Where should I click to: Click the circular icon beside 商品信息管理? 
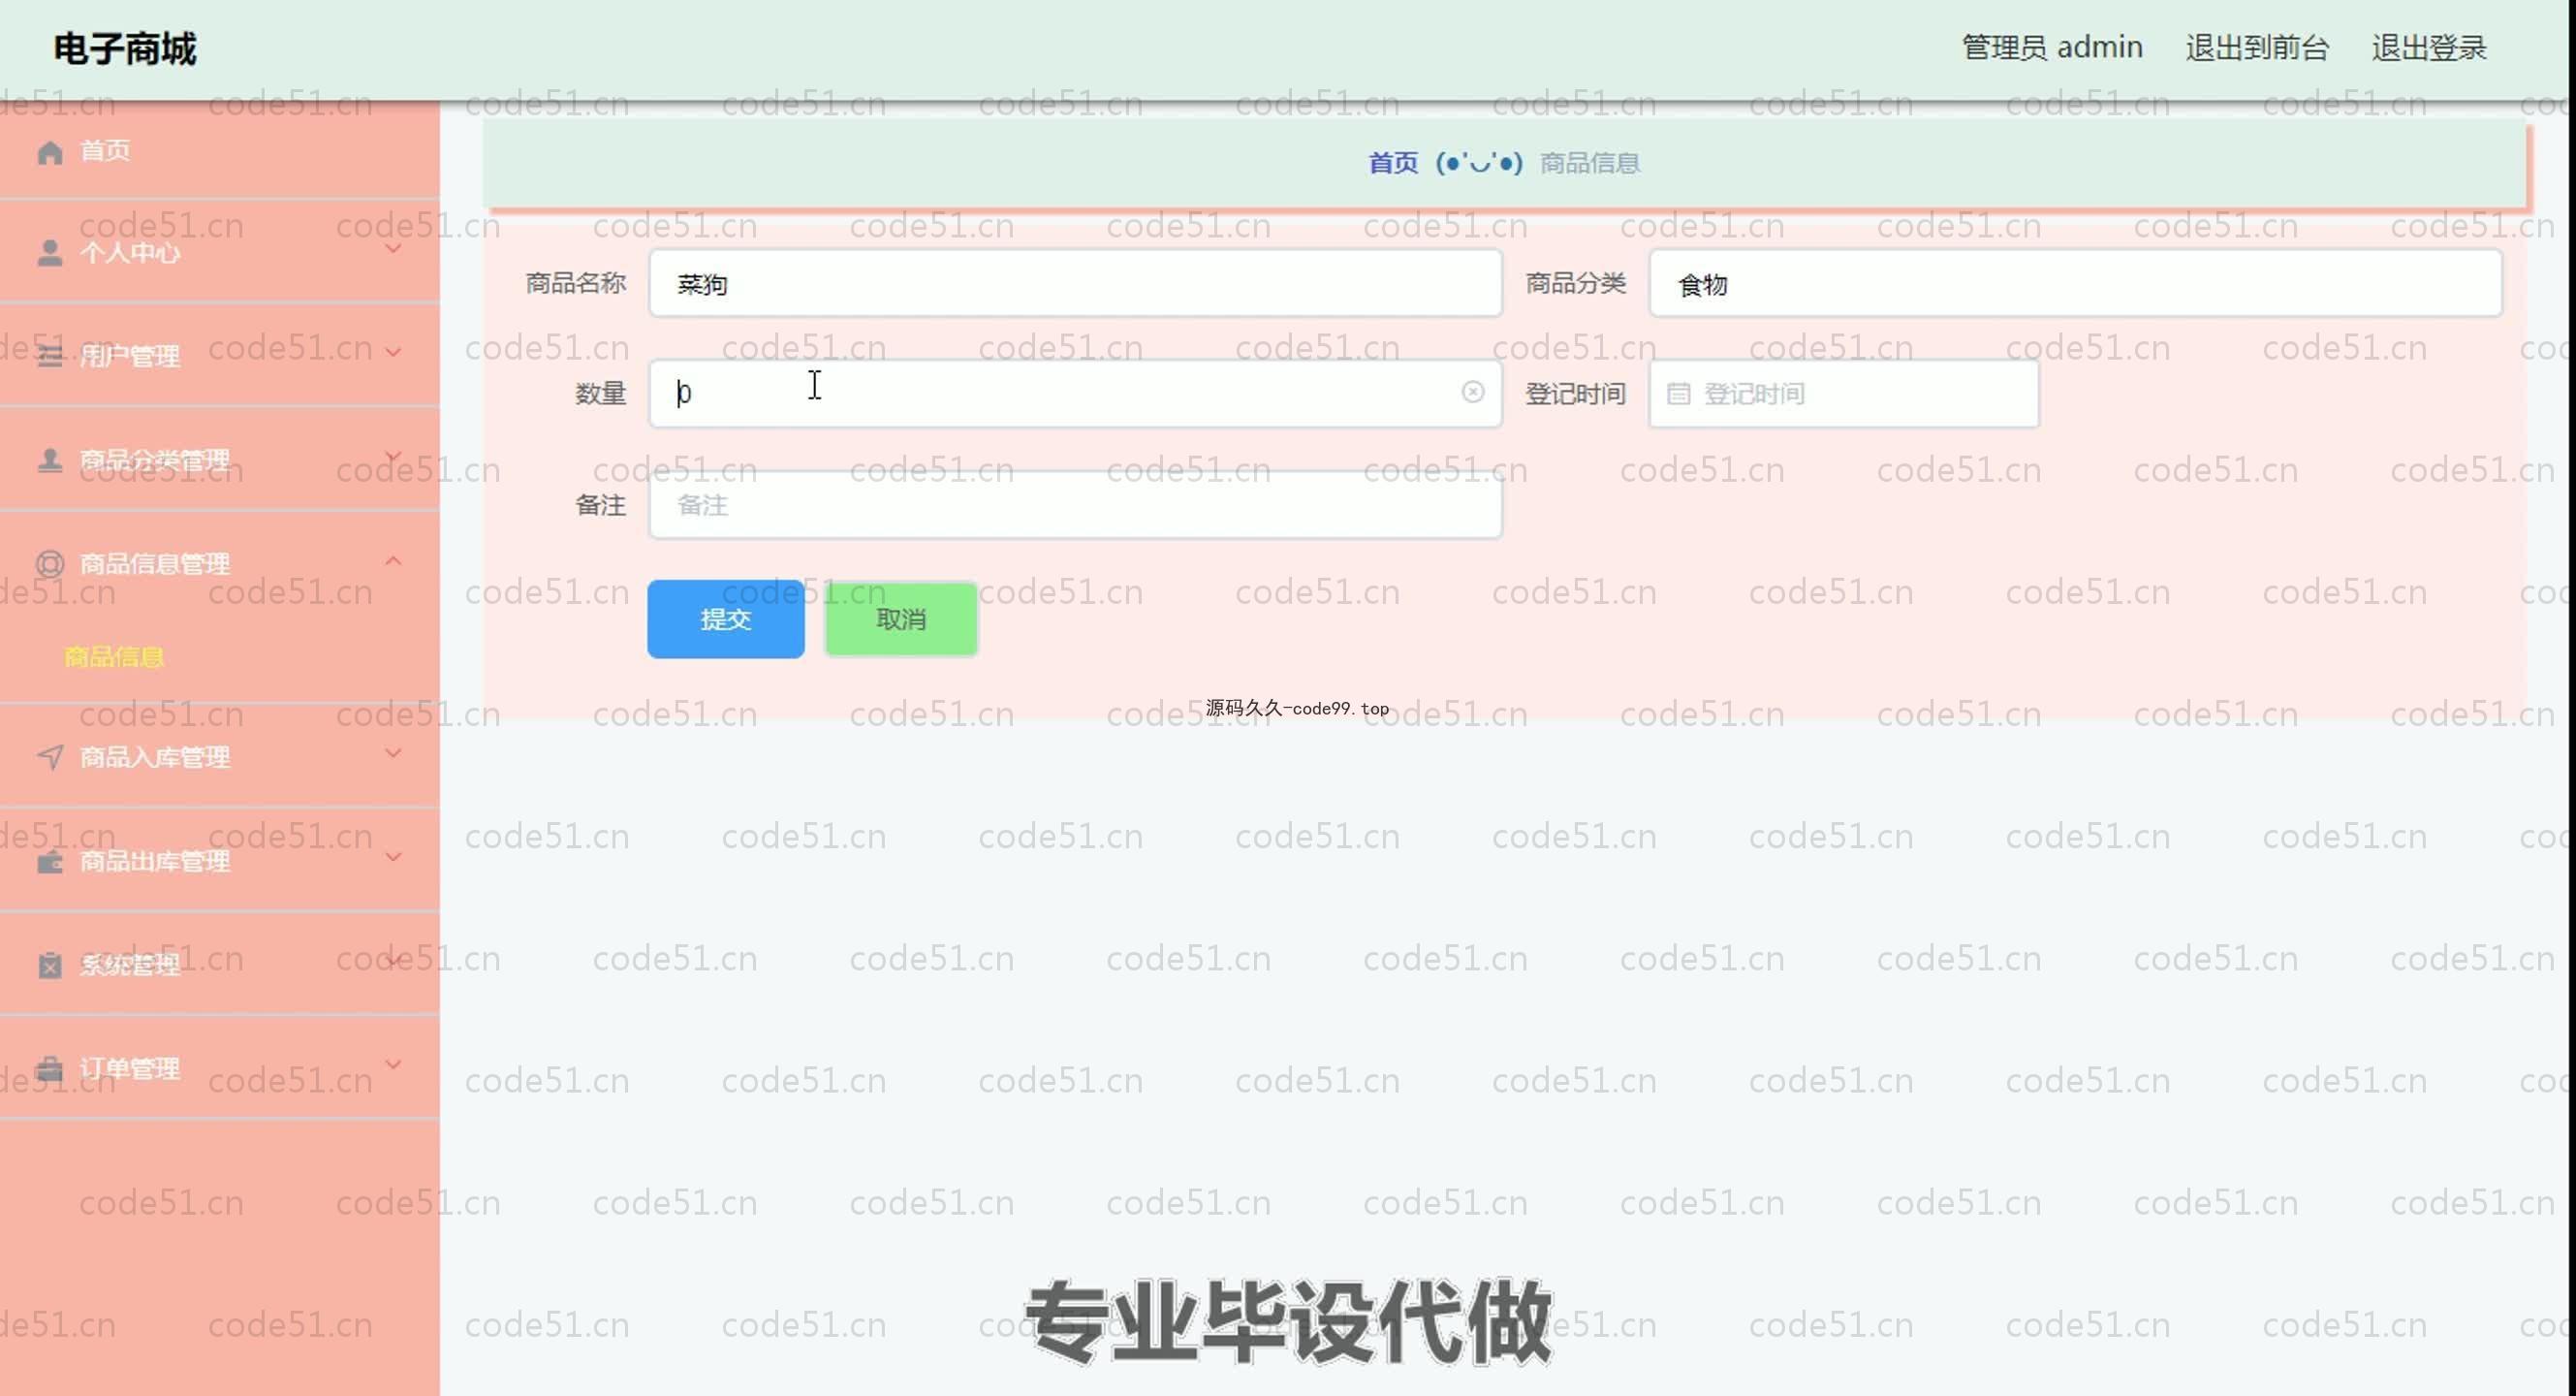click(x=50, y=564)
